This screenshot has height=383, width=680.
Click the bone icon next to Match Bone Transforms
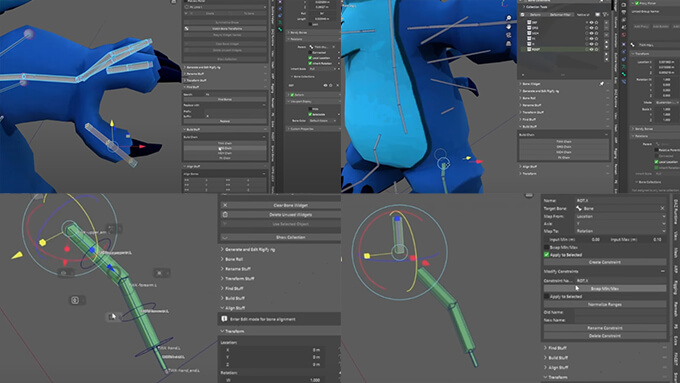(186, 29)
